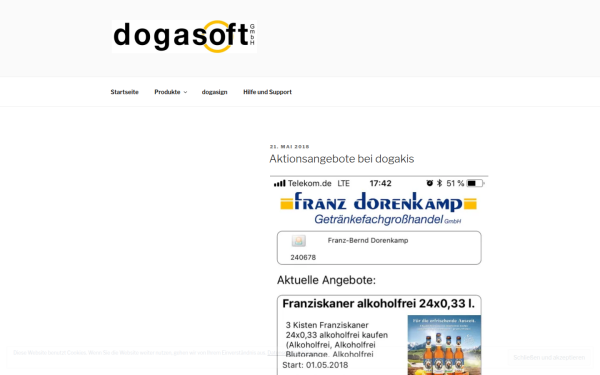Click the customer avatar icon
The image size is (600, 375).
click(x=298, y=241)
